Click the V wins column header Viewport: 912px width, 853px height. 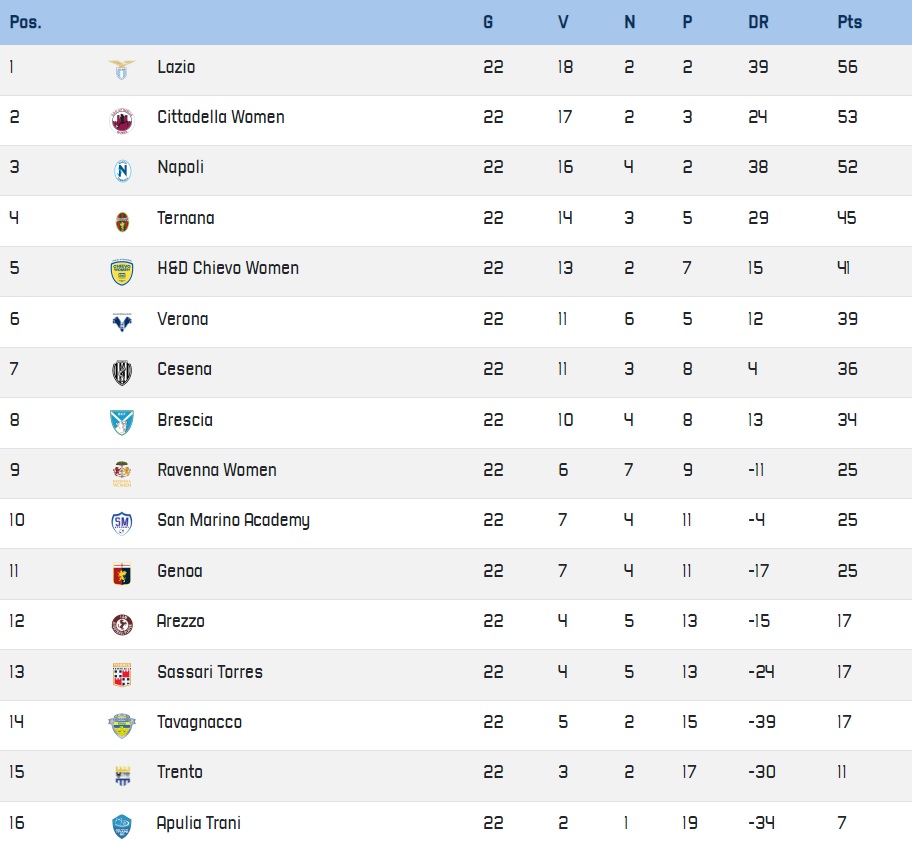(563, 22)
